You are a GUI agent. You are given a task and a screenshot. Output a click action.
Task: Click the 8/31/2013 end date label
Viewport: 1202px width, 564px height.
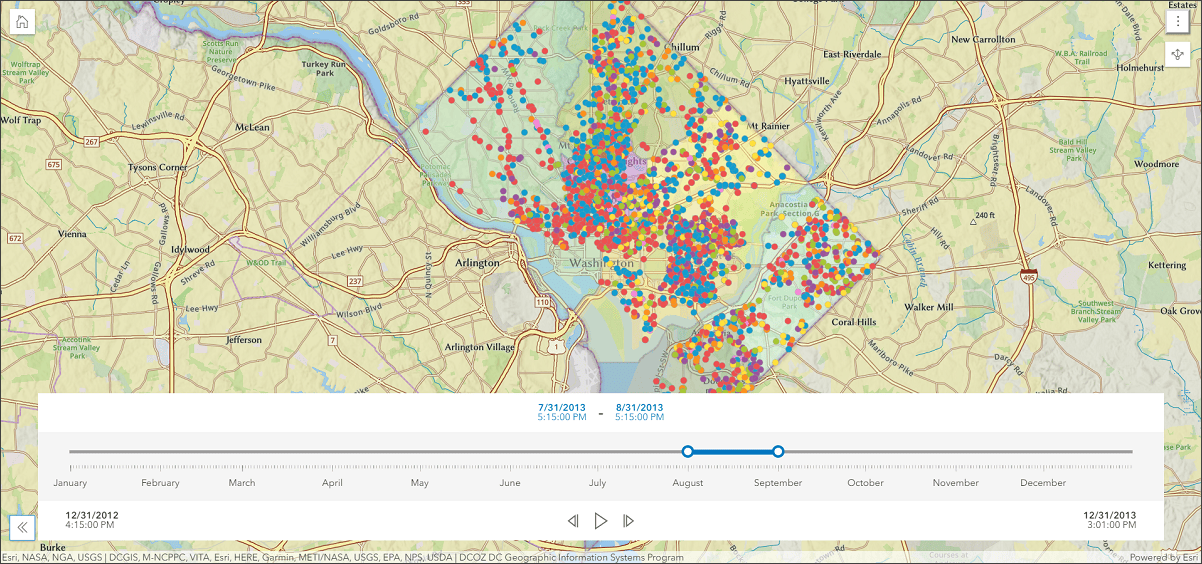pyautogui.click(x=639, y=408)
